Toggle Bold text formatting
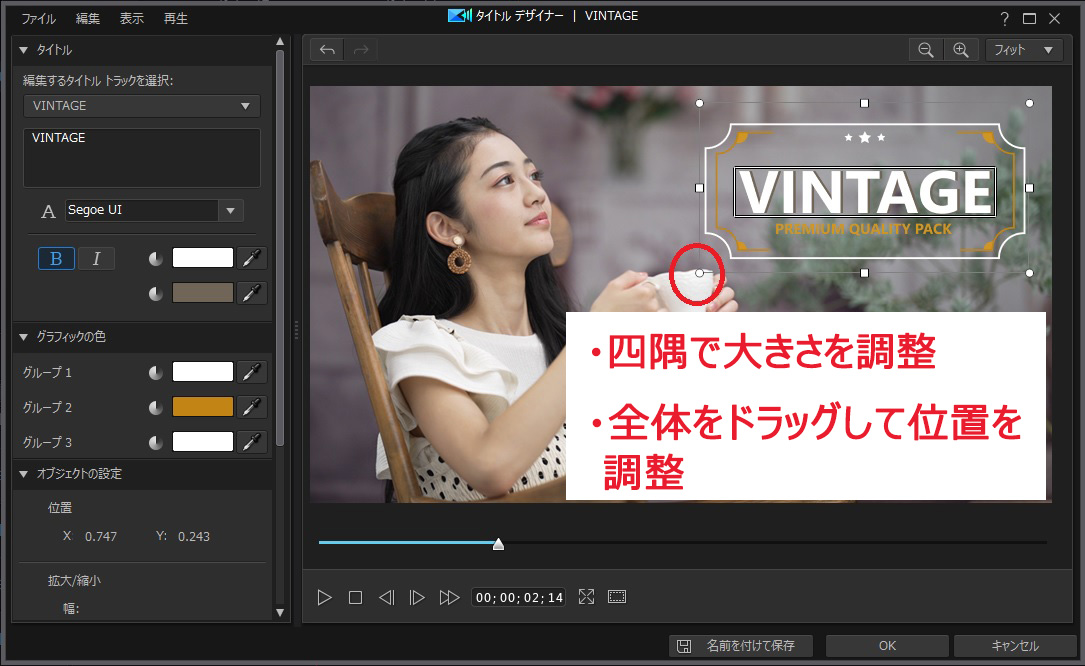This screenshot has width=1085, height=666. coord(56,258)
